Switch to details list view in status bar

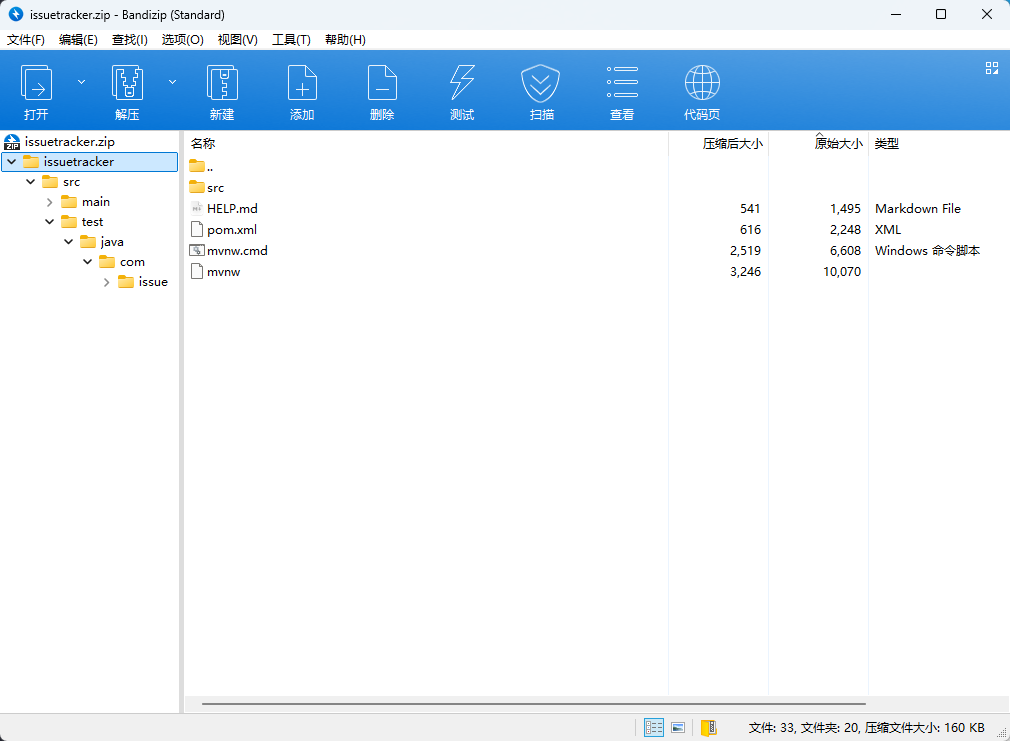click(654, 727)
